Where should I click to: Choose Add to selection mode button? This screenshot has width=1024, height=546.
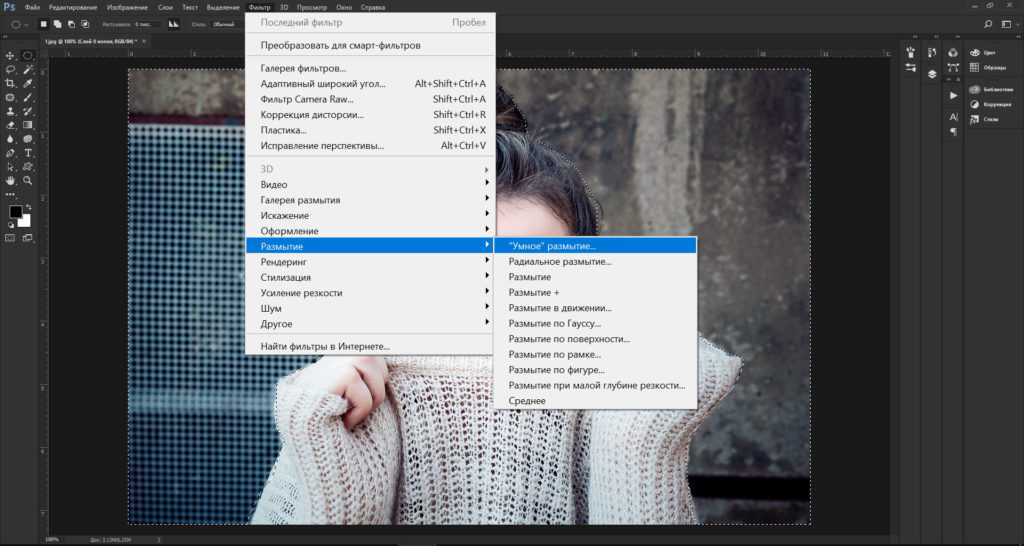pos(57,24)
